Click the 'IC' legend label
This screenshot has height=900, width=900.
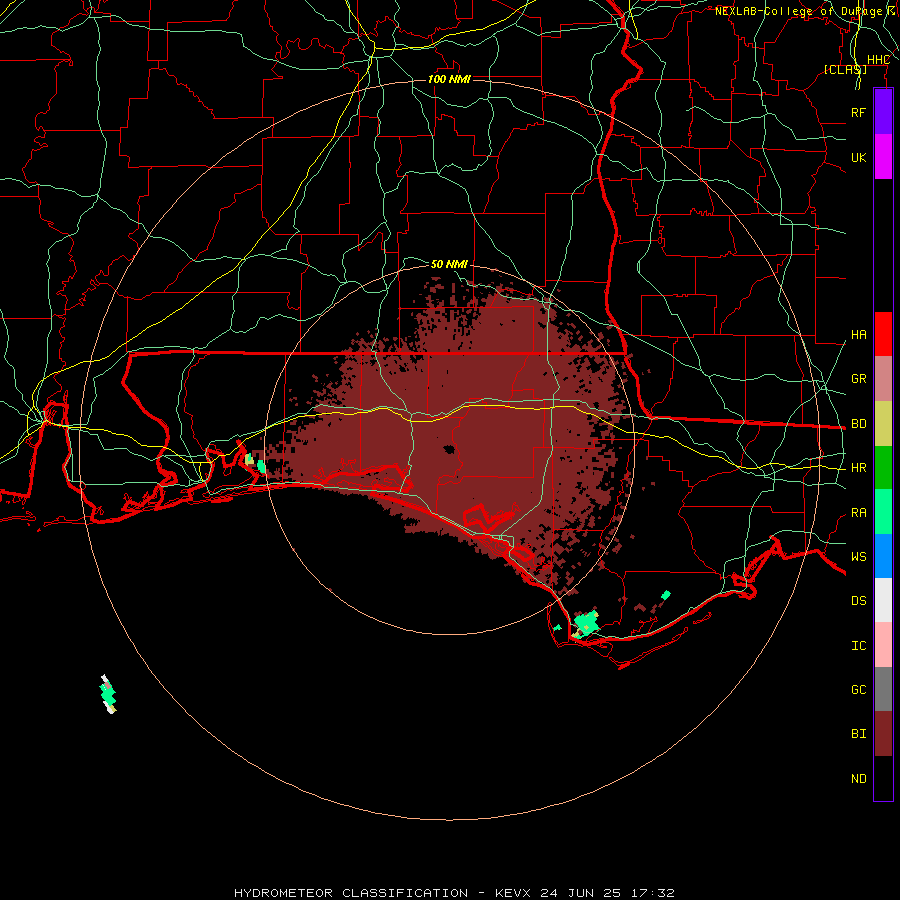coord(858,645)
